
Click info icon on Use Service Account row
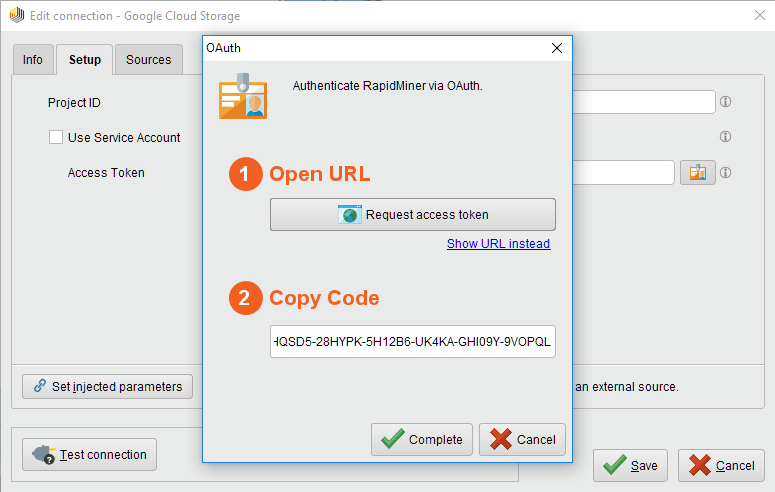click(726, 137)
